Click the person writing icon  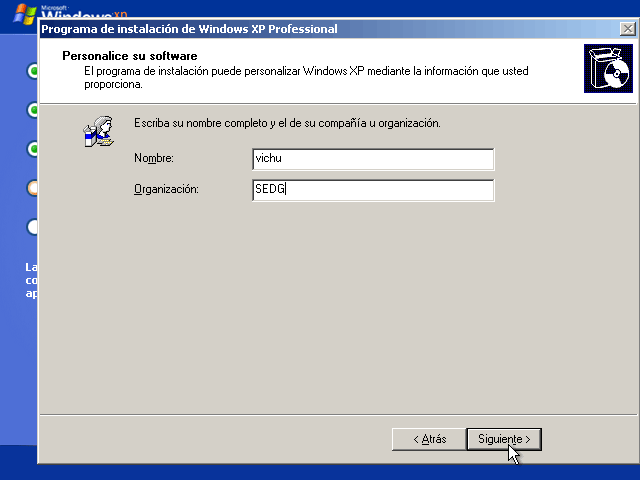(x=97, y=131)
